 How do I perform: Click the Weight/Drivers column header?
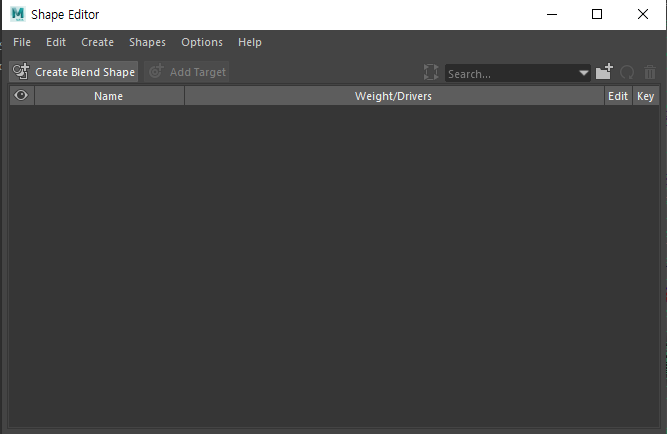coord(394,96)
